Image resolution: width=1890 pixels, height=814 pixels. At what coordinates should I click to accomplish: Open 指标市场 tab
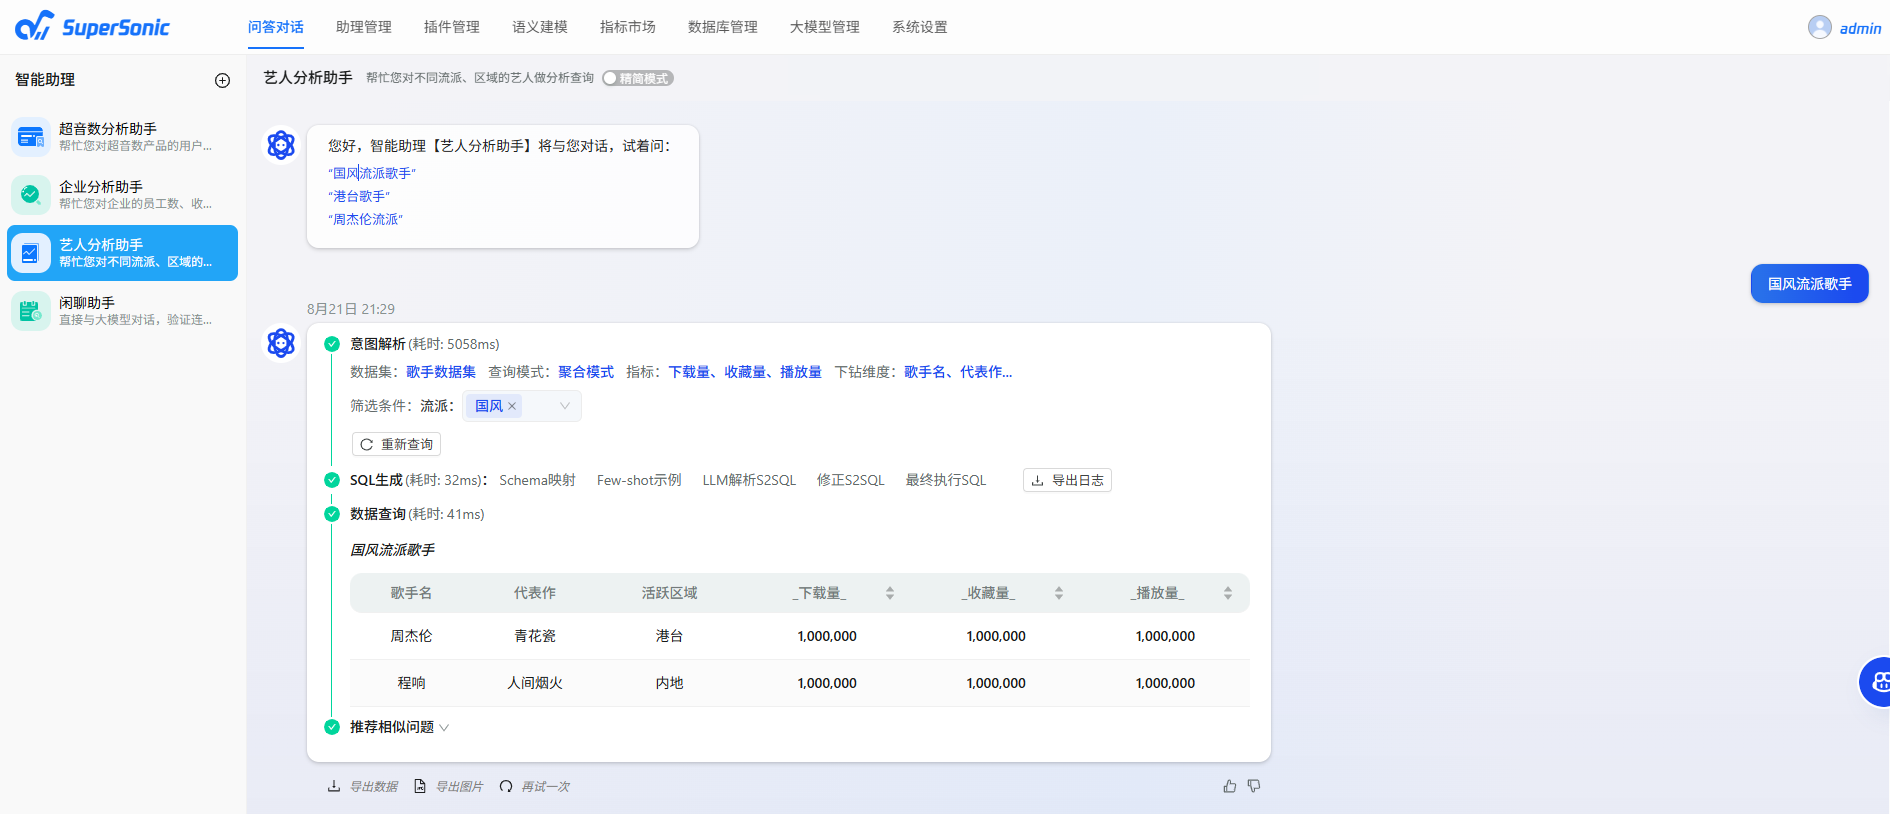pos(628,27)
